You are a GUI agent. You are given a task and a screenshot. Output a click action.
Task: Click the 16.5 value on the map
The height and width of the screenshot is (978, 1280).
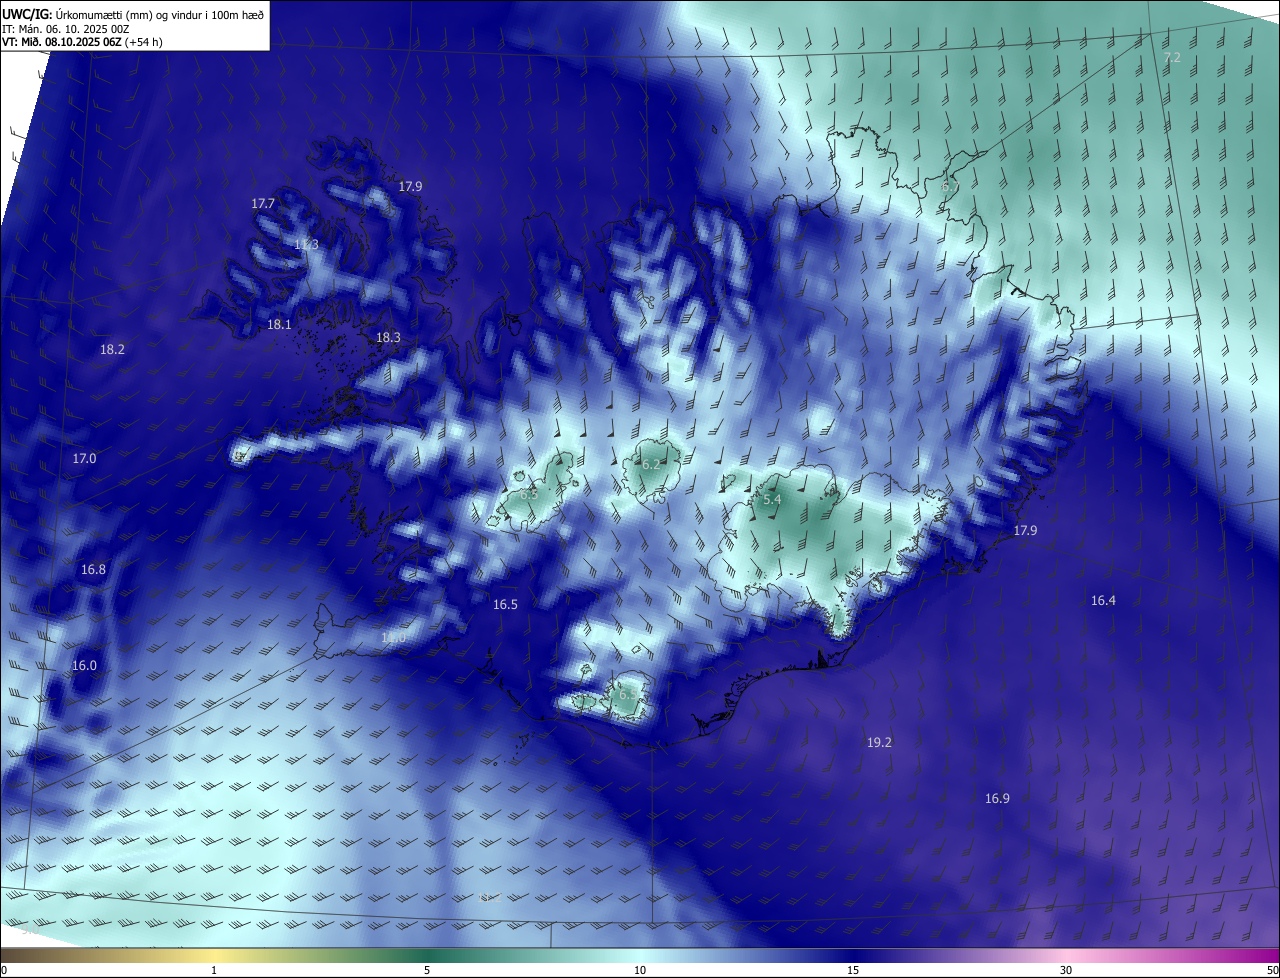pyautogui.click(x=505, y=605)
